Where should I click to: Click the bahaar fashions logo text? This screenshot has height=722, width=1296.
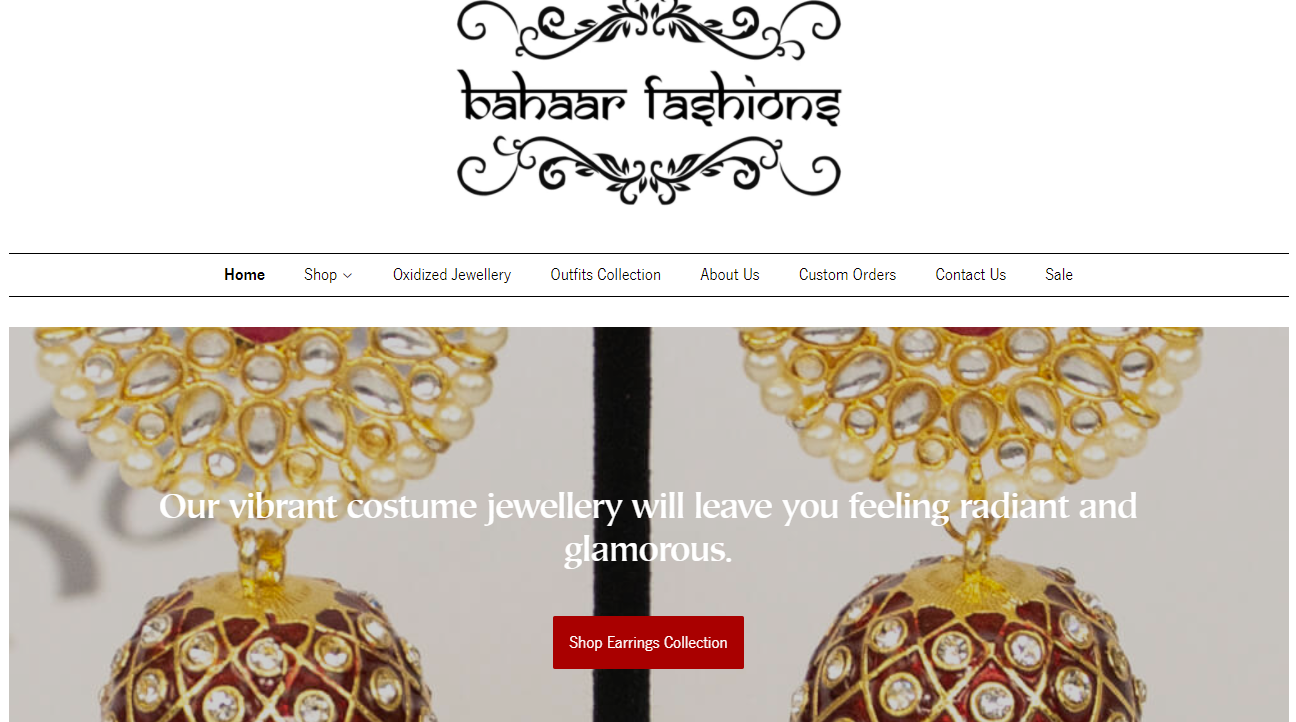click(x=649, y=100)
